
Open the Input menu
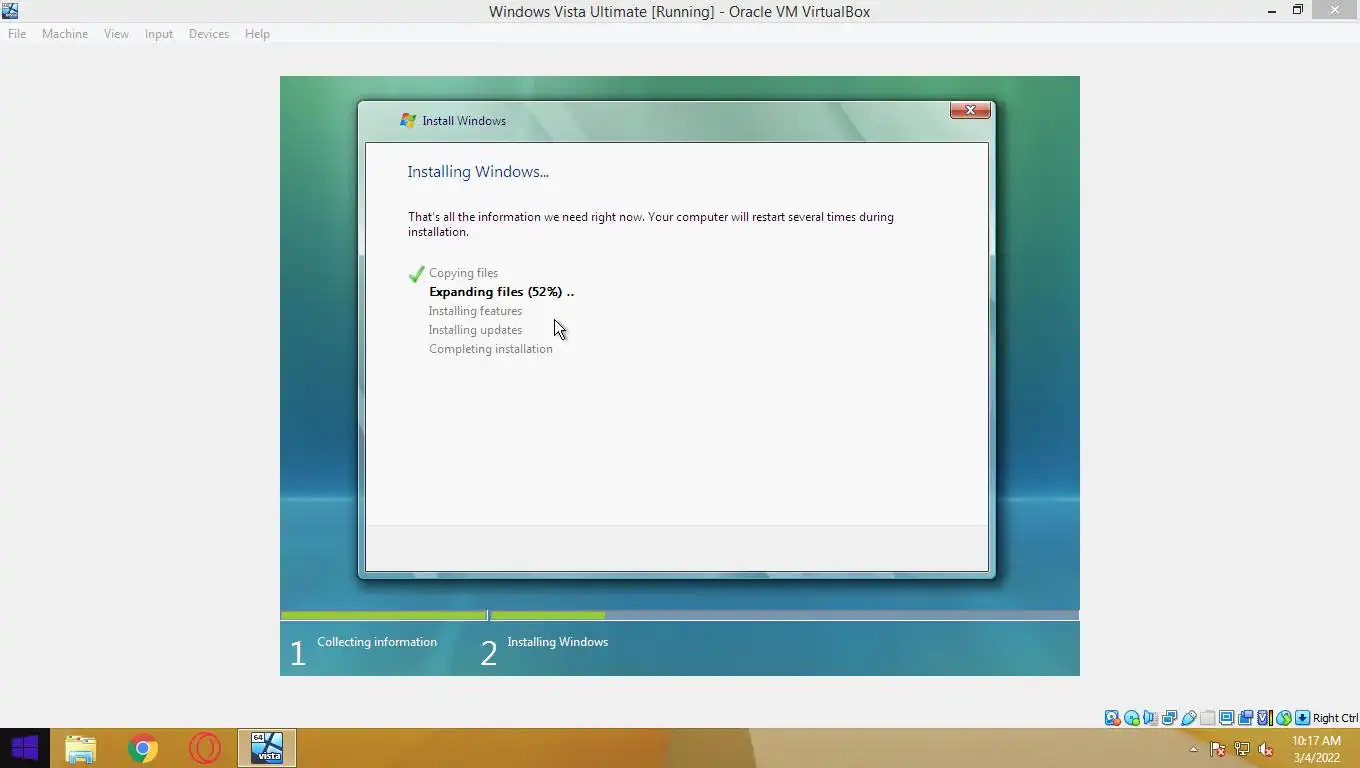tap(158, 34)
